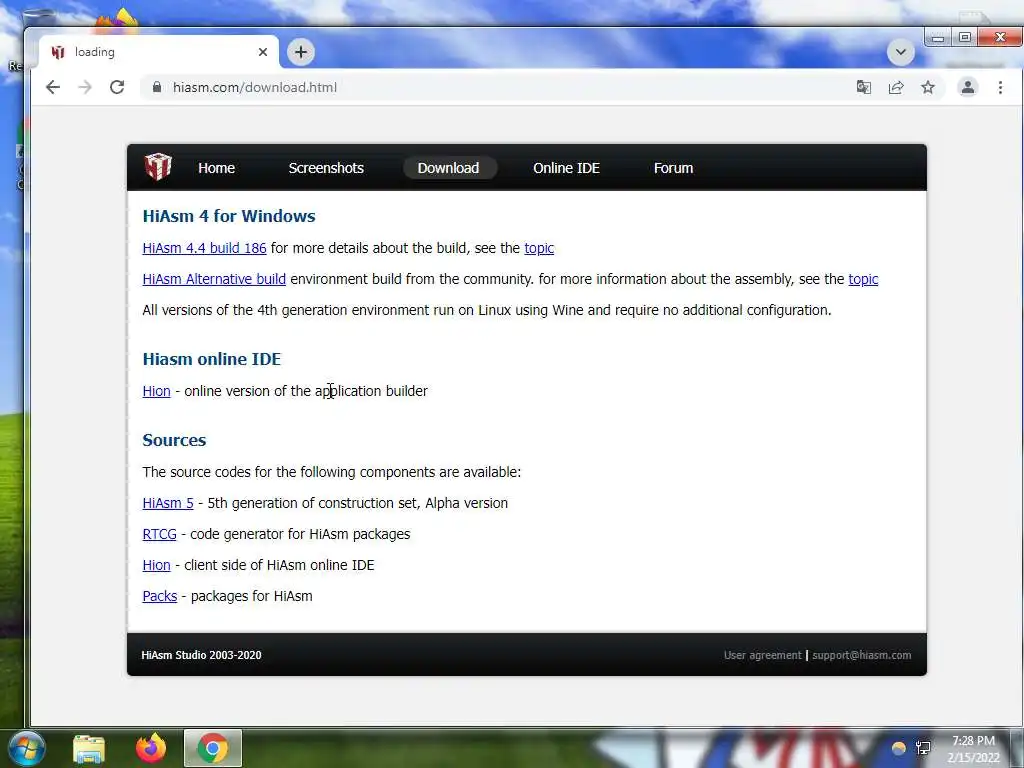The image size is (1024, 768).
Task: Bookmark page with the star icon
Action: click(928, 87)
